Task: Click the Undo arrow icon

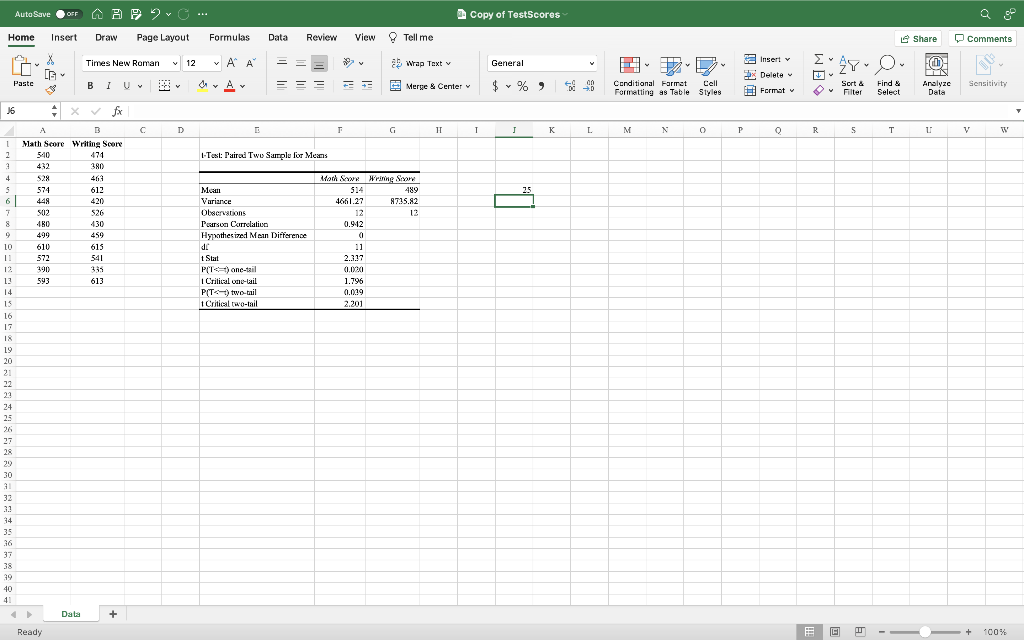Action: pos(155,14)
